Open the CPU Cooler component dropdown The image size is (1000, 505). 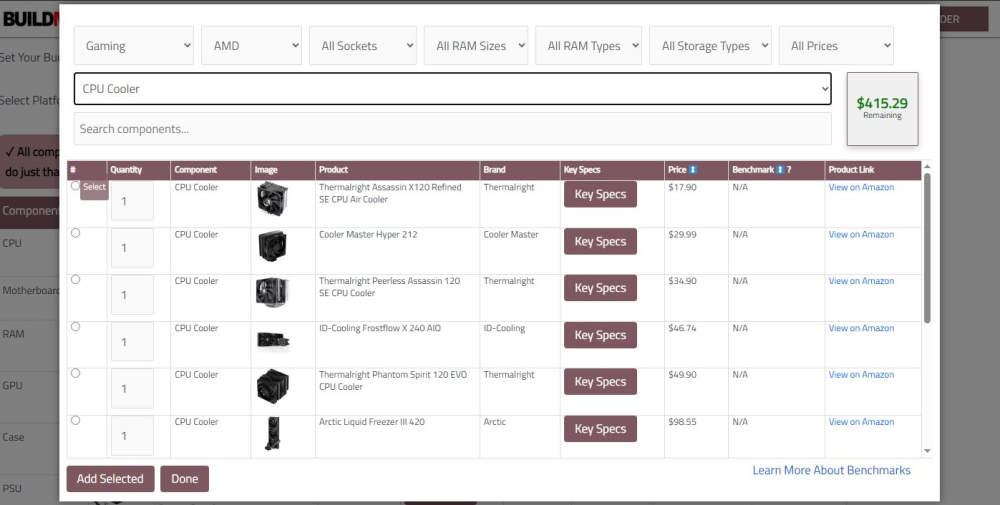pyautogui.click(x=453, y=89)
